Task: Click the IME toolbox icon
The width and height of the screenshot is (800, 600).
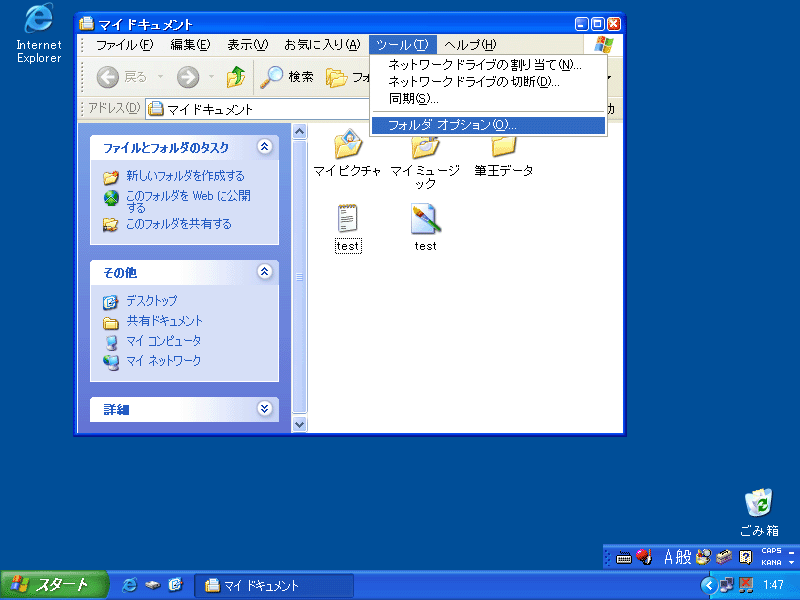Action: (724, 557)
